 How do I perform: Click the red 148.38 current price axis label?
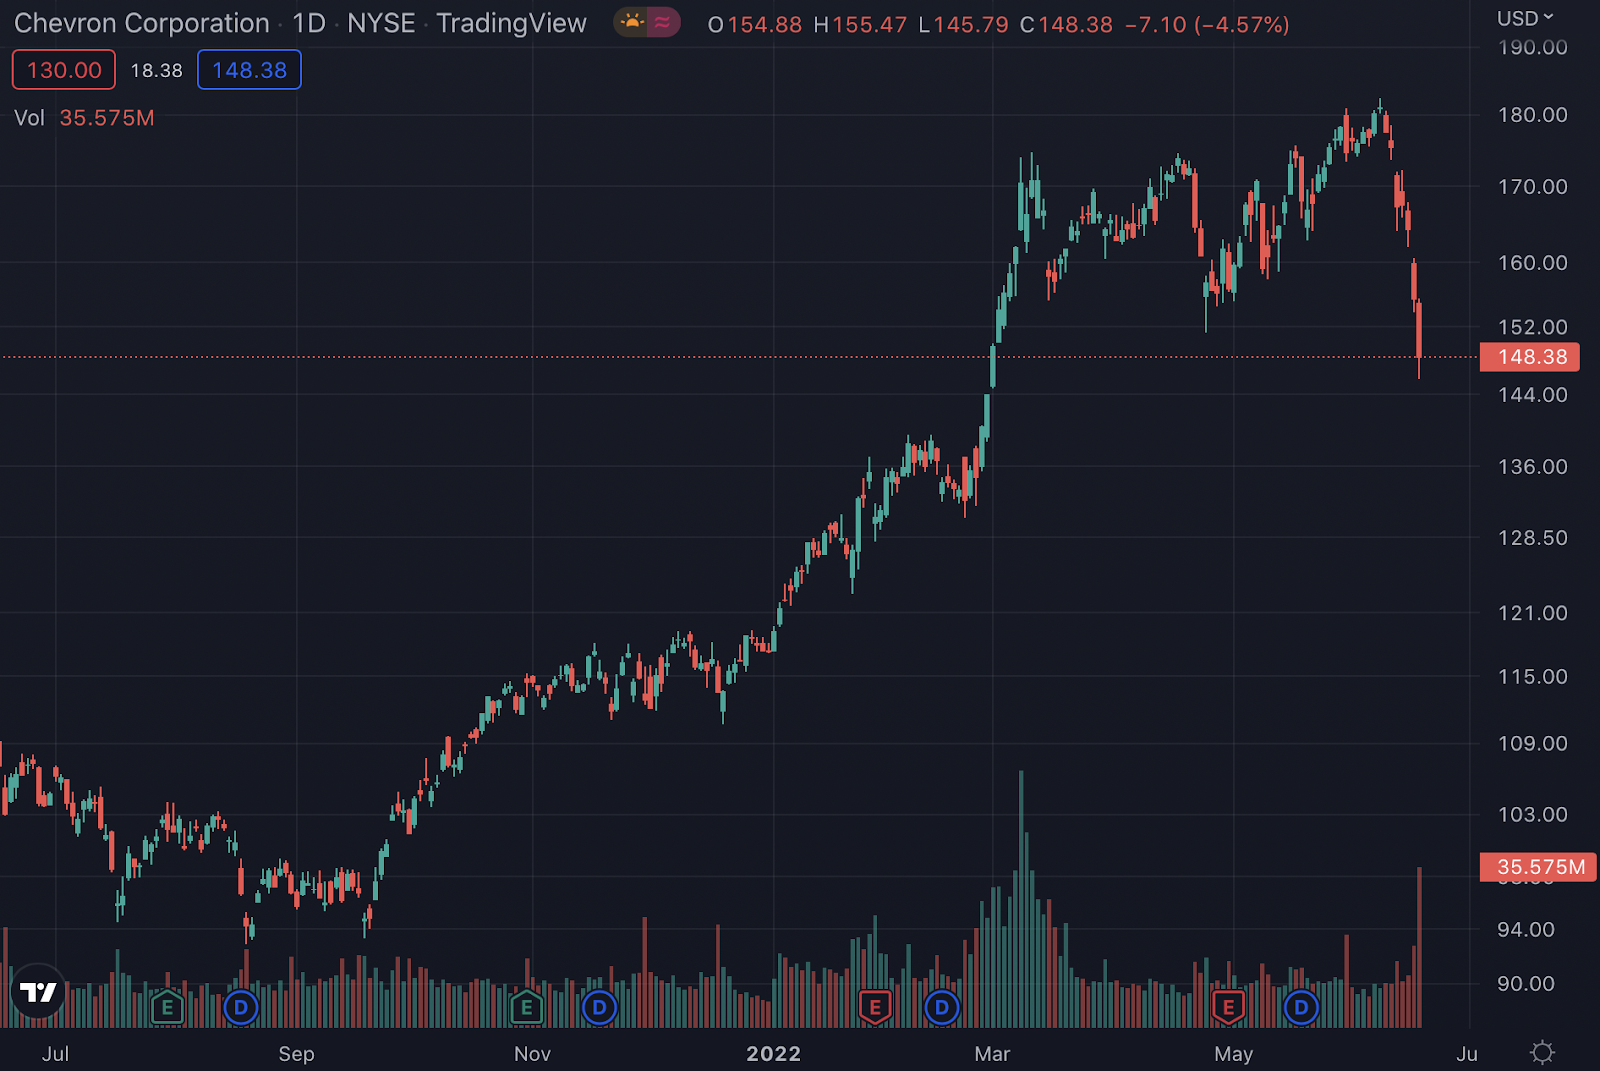point(1530,357)
